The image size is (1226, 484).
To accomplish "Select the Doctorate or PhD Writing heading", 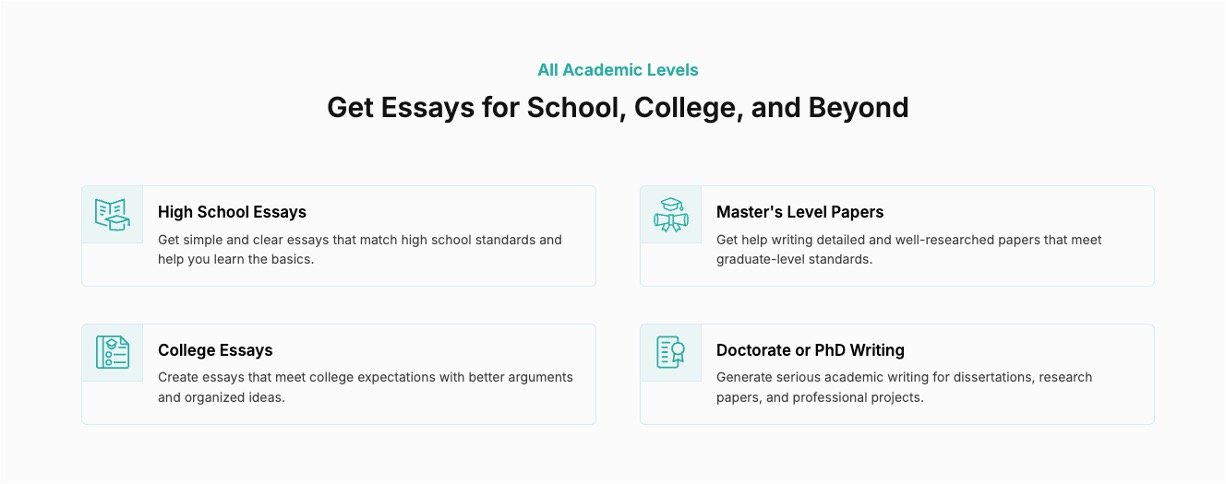I will click(x=810, y=350).
